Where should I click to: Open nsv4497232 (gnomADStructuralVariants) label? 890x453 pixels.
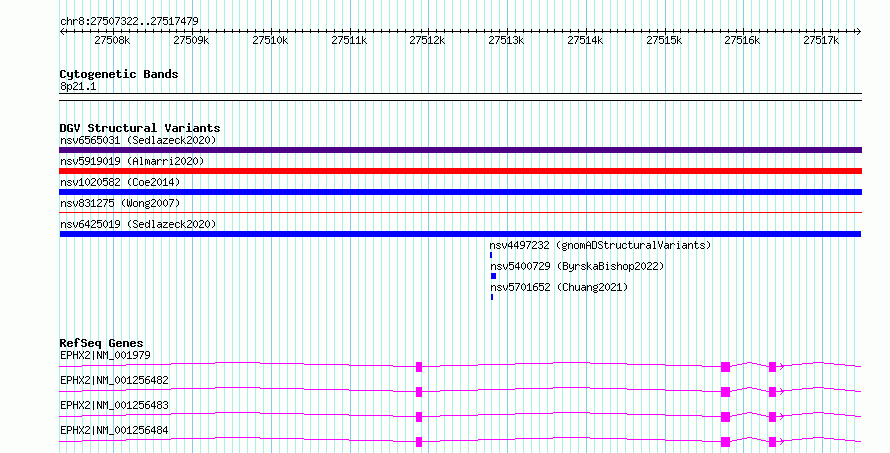(x=600, y=245)
